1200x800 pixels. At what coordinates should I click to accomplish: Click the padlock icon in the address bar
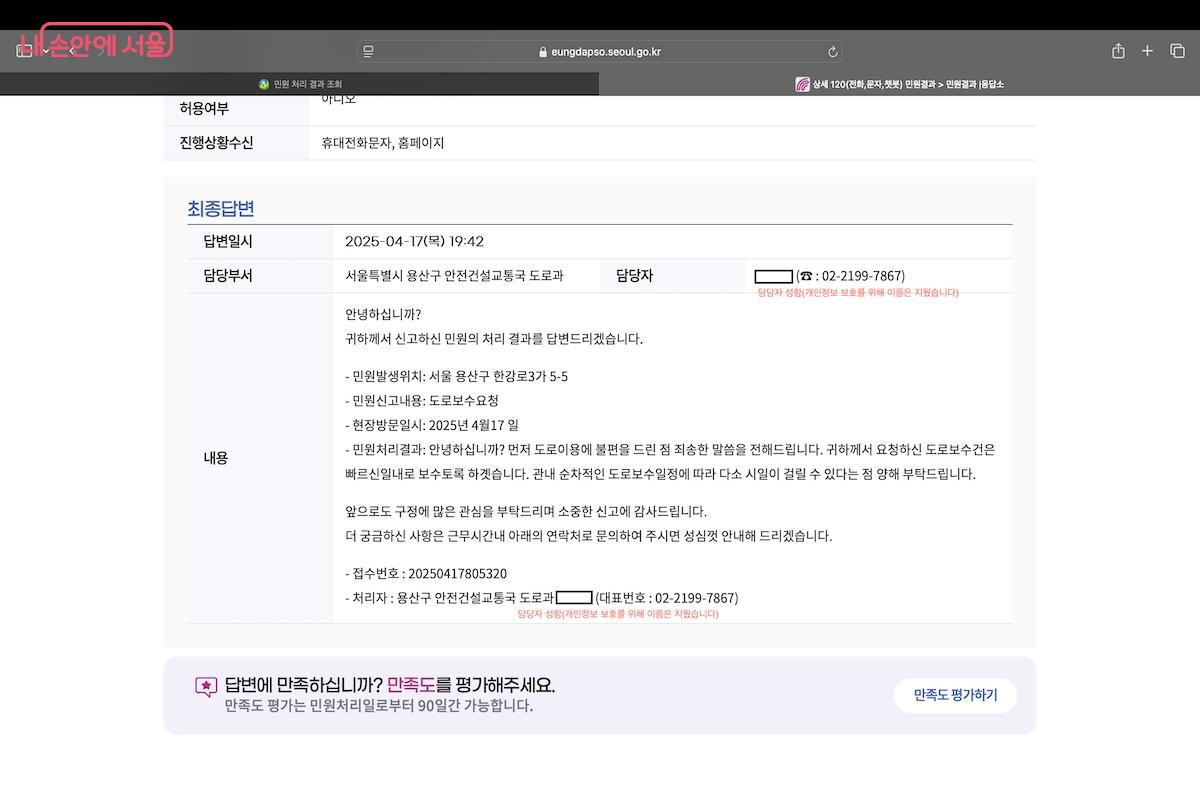(543, 51)
